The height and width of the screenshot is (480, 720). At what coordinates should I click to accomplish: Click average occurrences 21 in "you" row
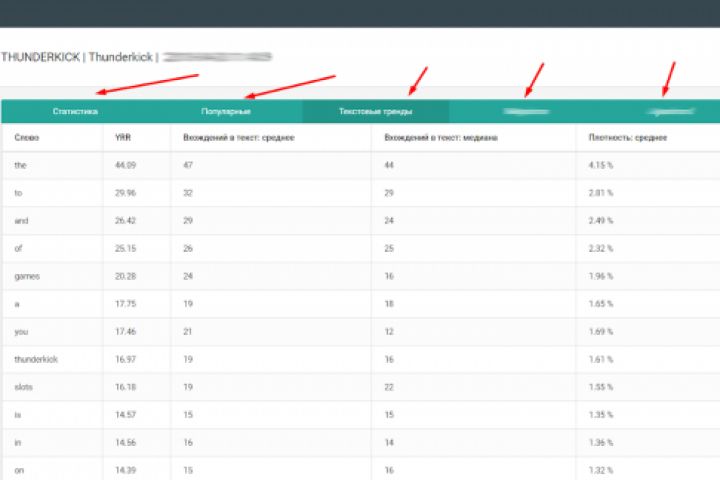point(188,332)
